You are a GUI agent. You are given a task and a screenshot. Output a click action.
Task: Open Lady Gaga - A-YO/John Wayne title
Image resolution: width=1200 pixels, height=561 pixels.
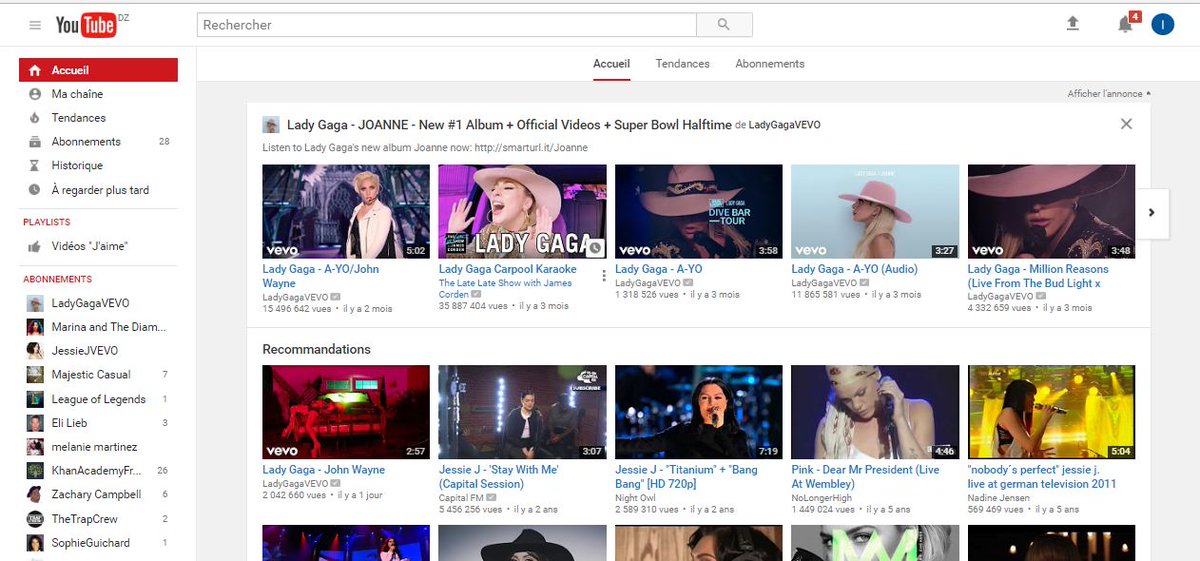(321, 276)
